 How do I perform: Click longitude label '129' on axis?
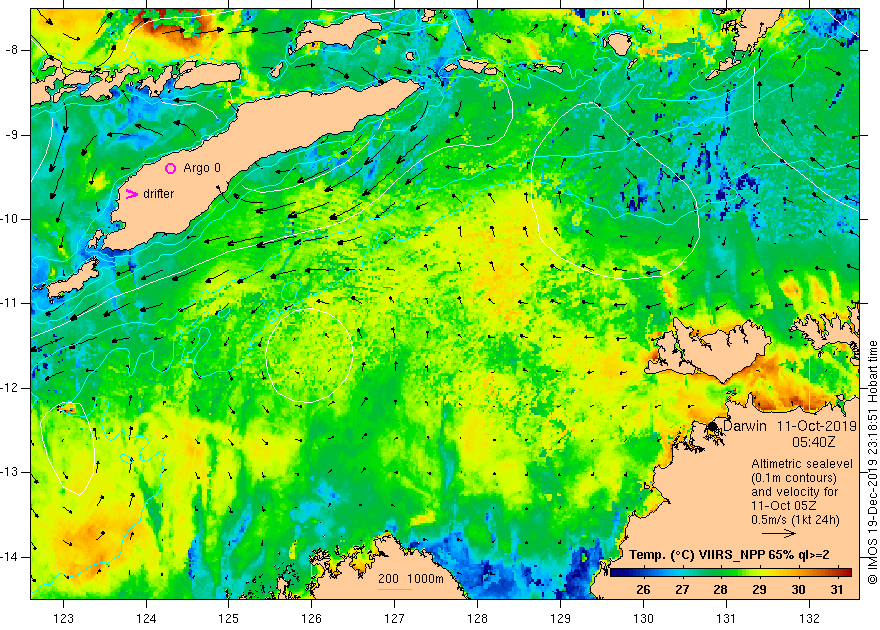coord(560,619)
